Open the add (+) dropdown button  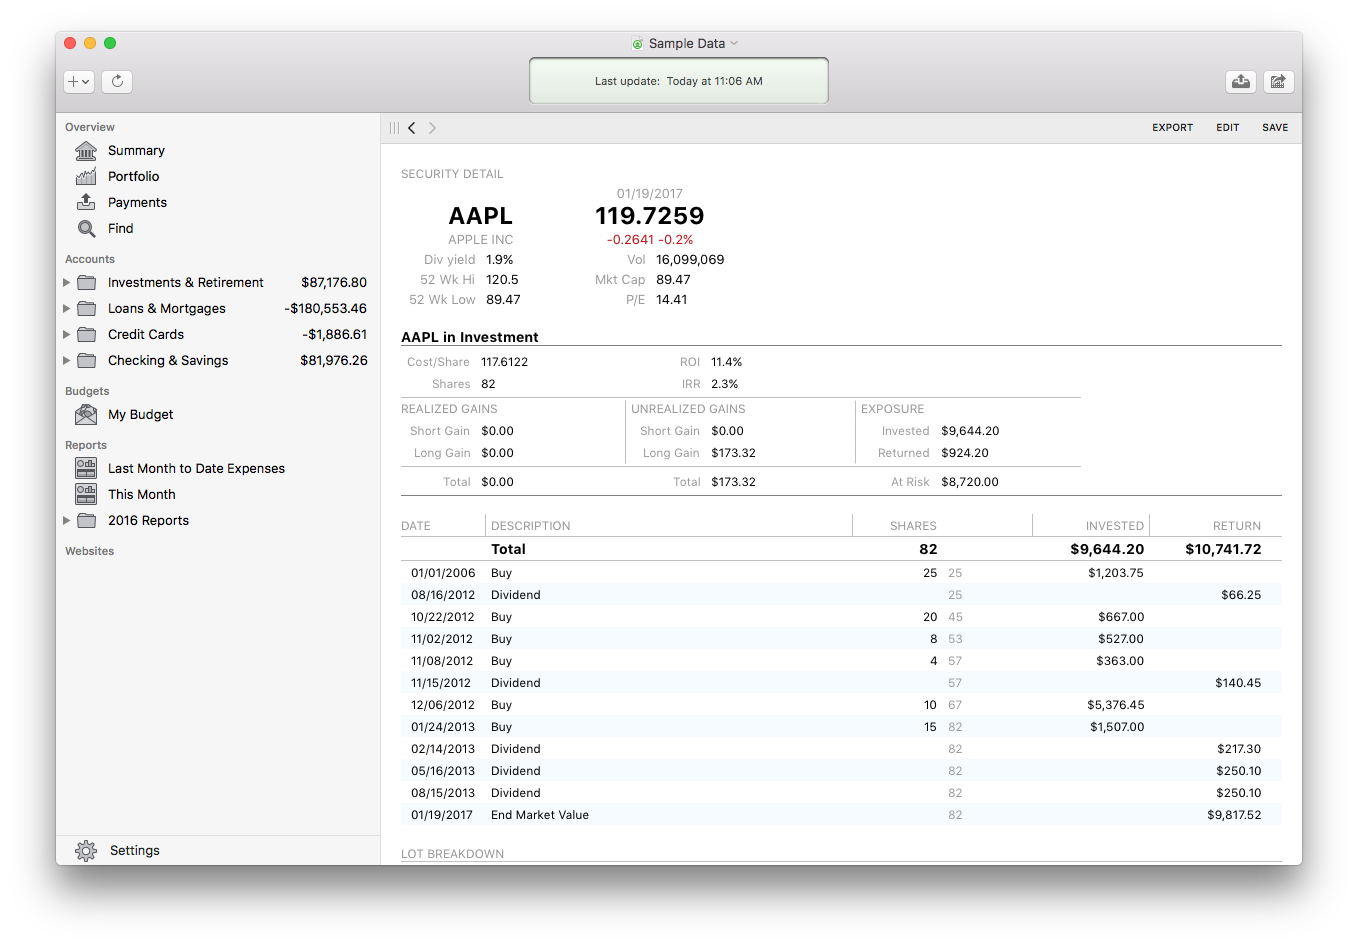[79, 82]
